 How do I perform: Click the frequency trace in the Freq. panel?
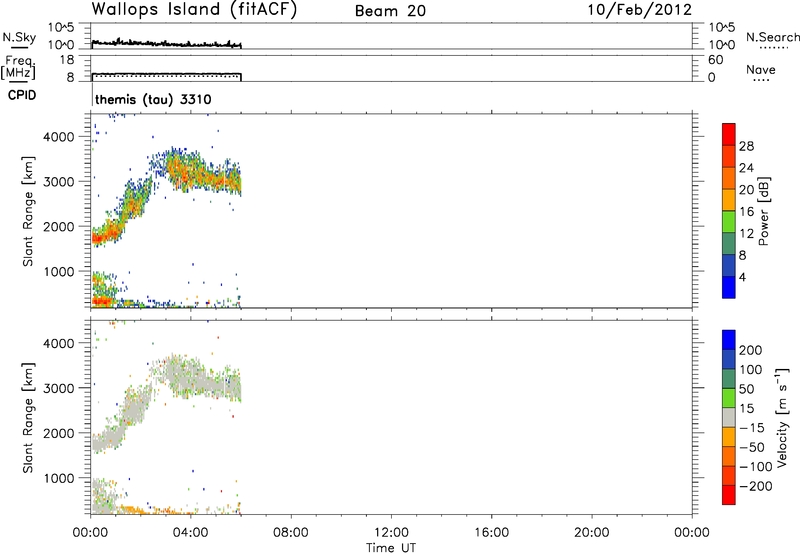click(x=166, y=74)
